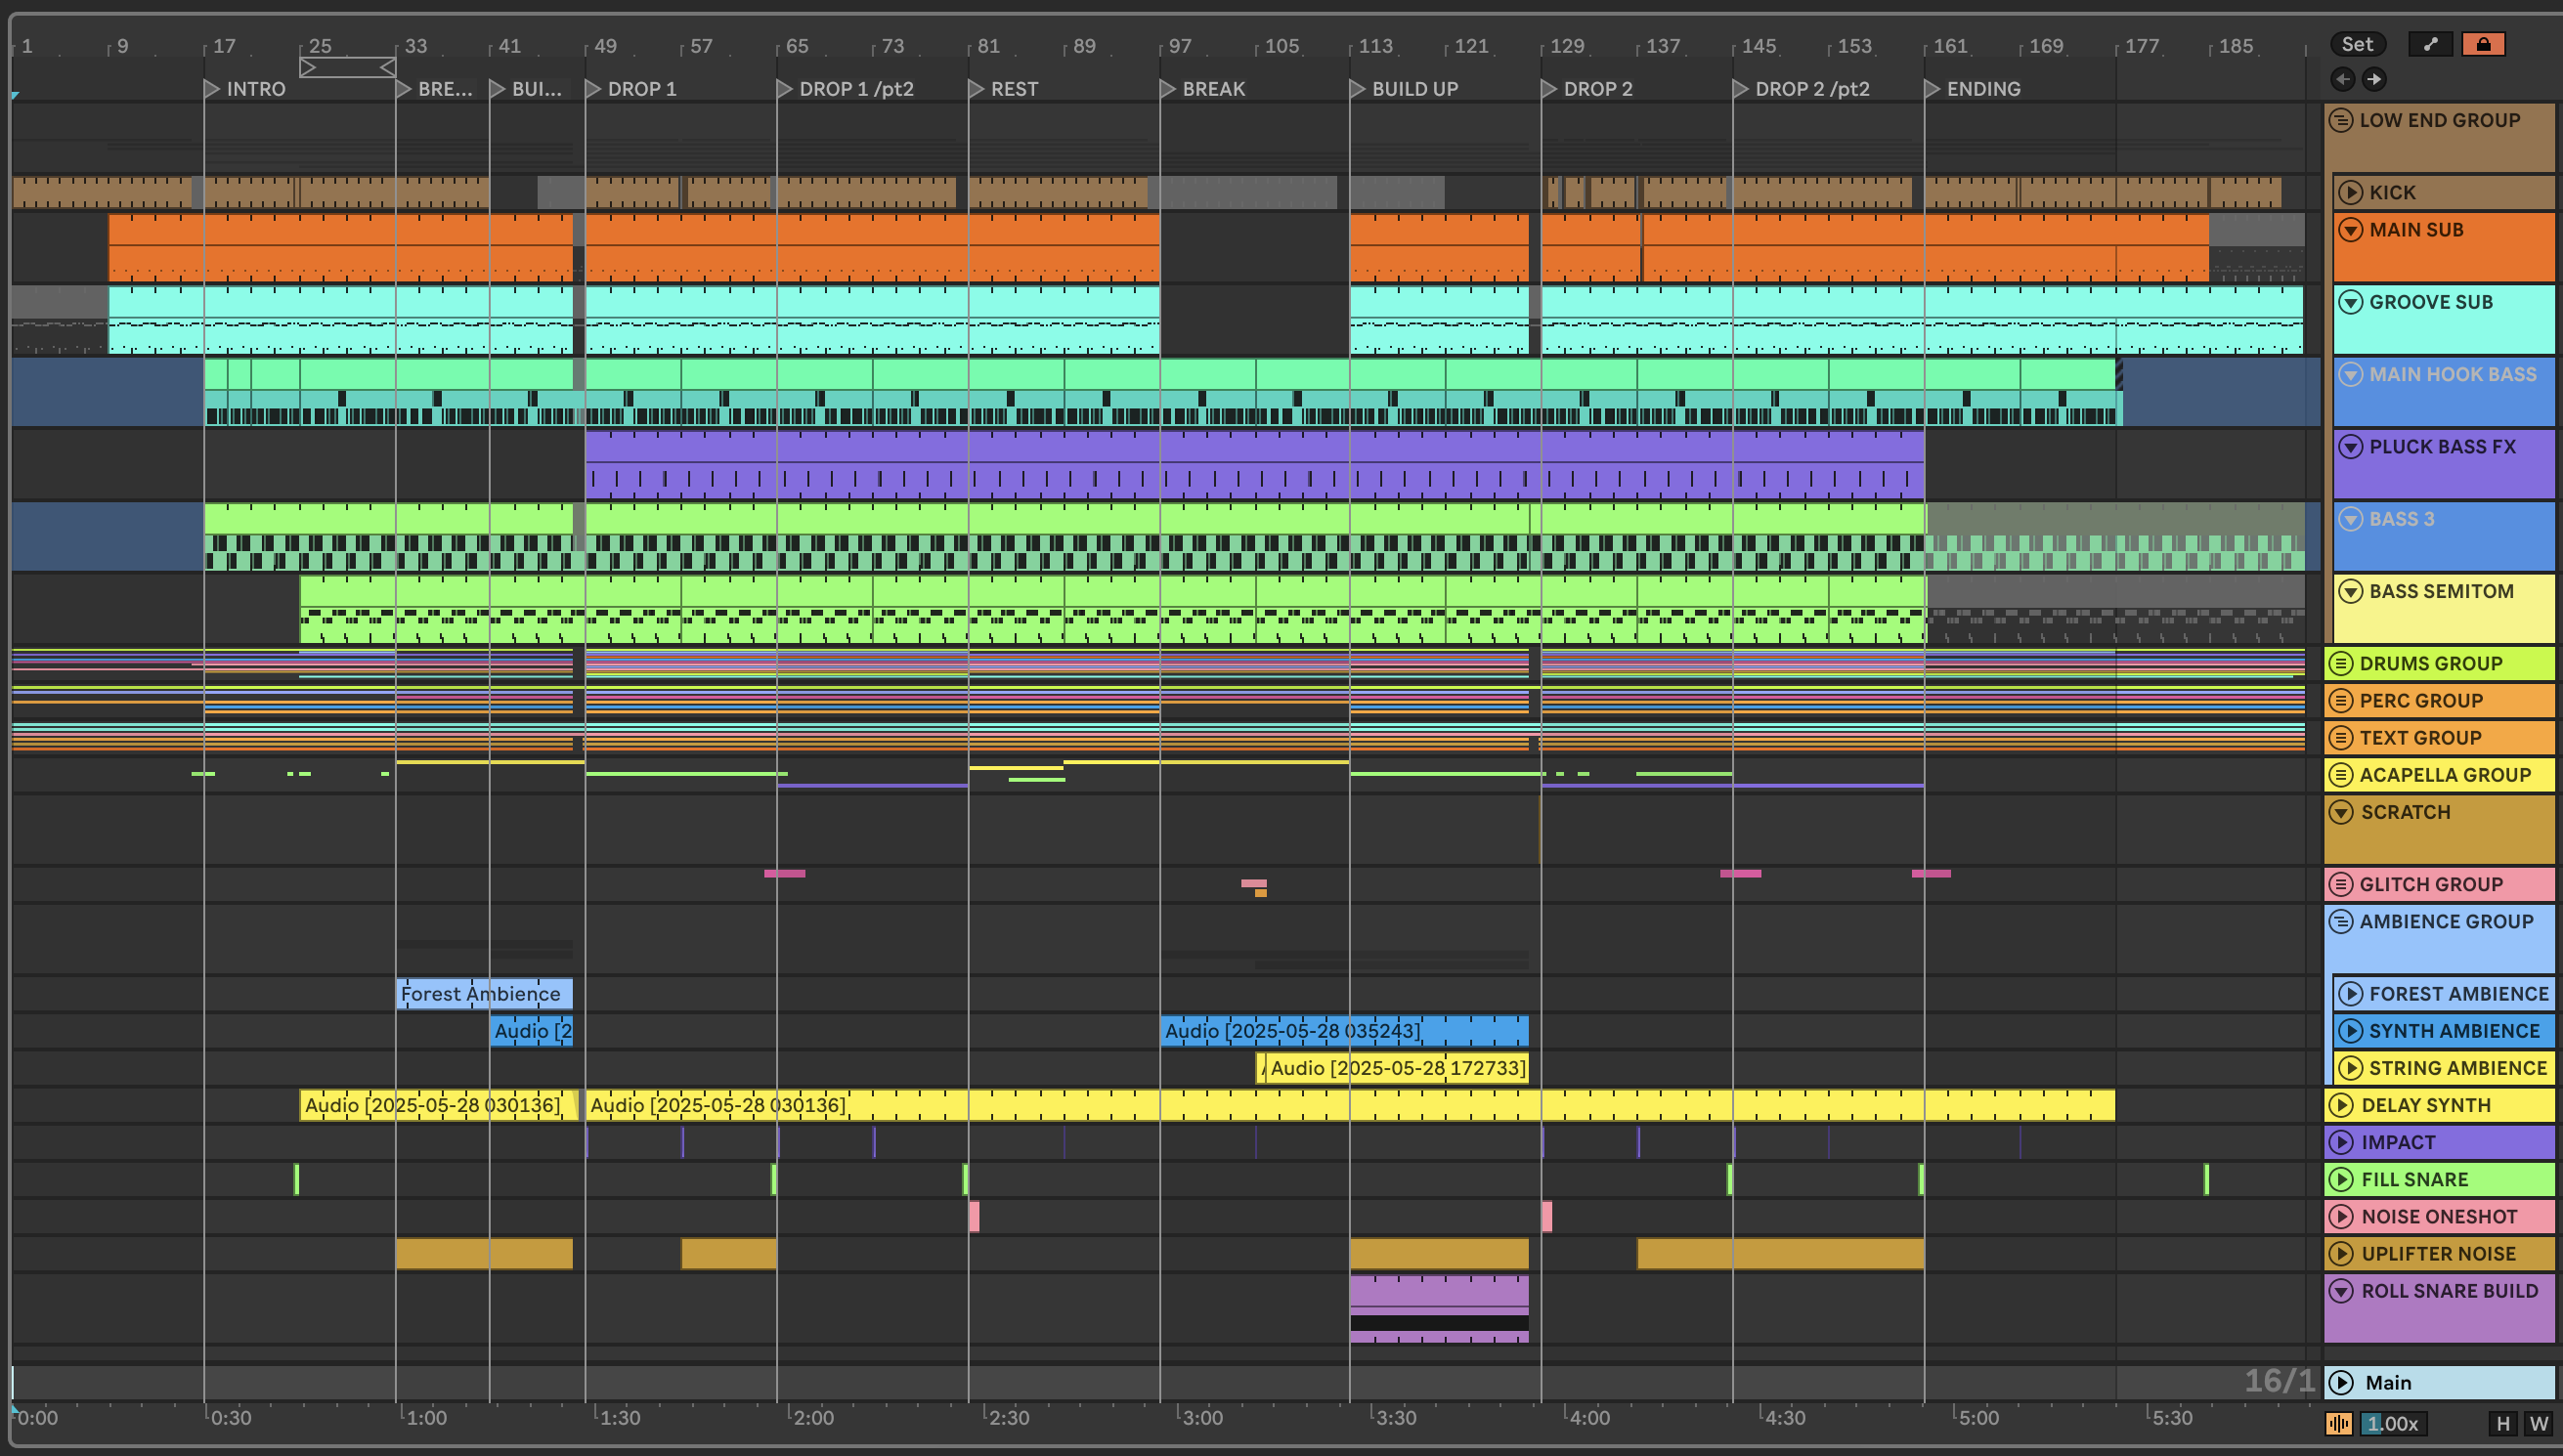Click the Set locator button

point(2356,44)
